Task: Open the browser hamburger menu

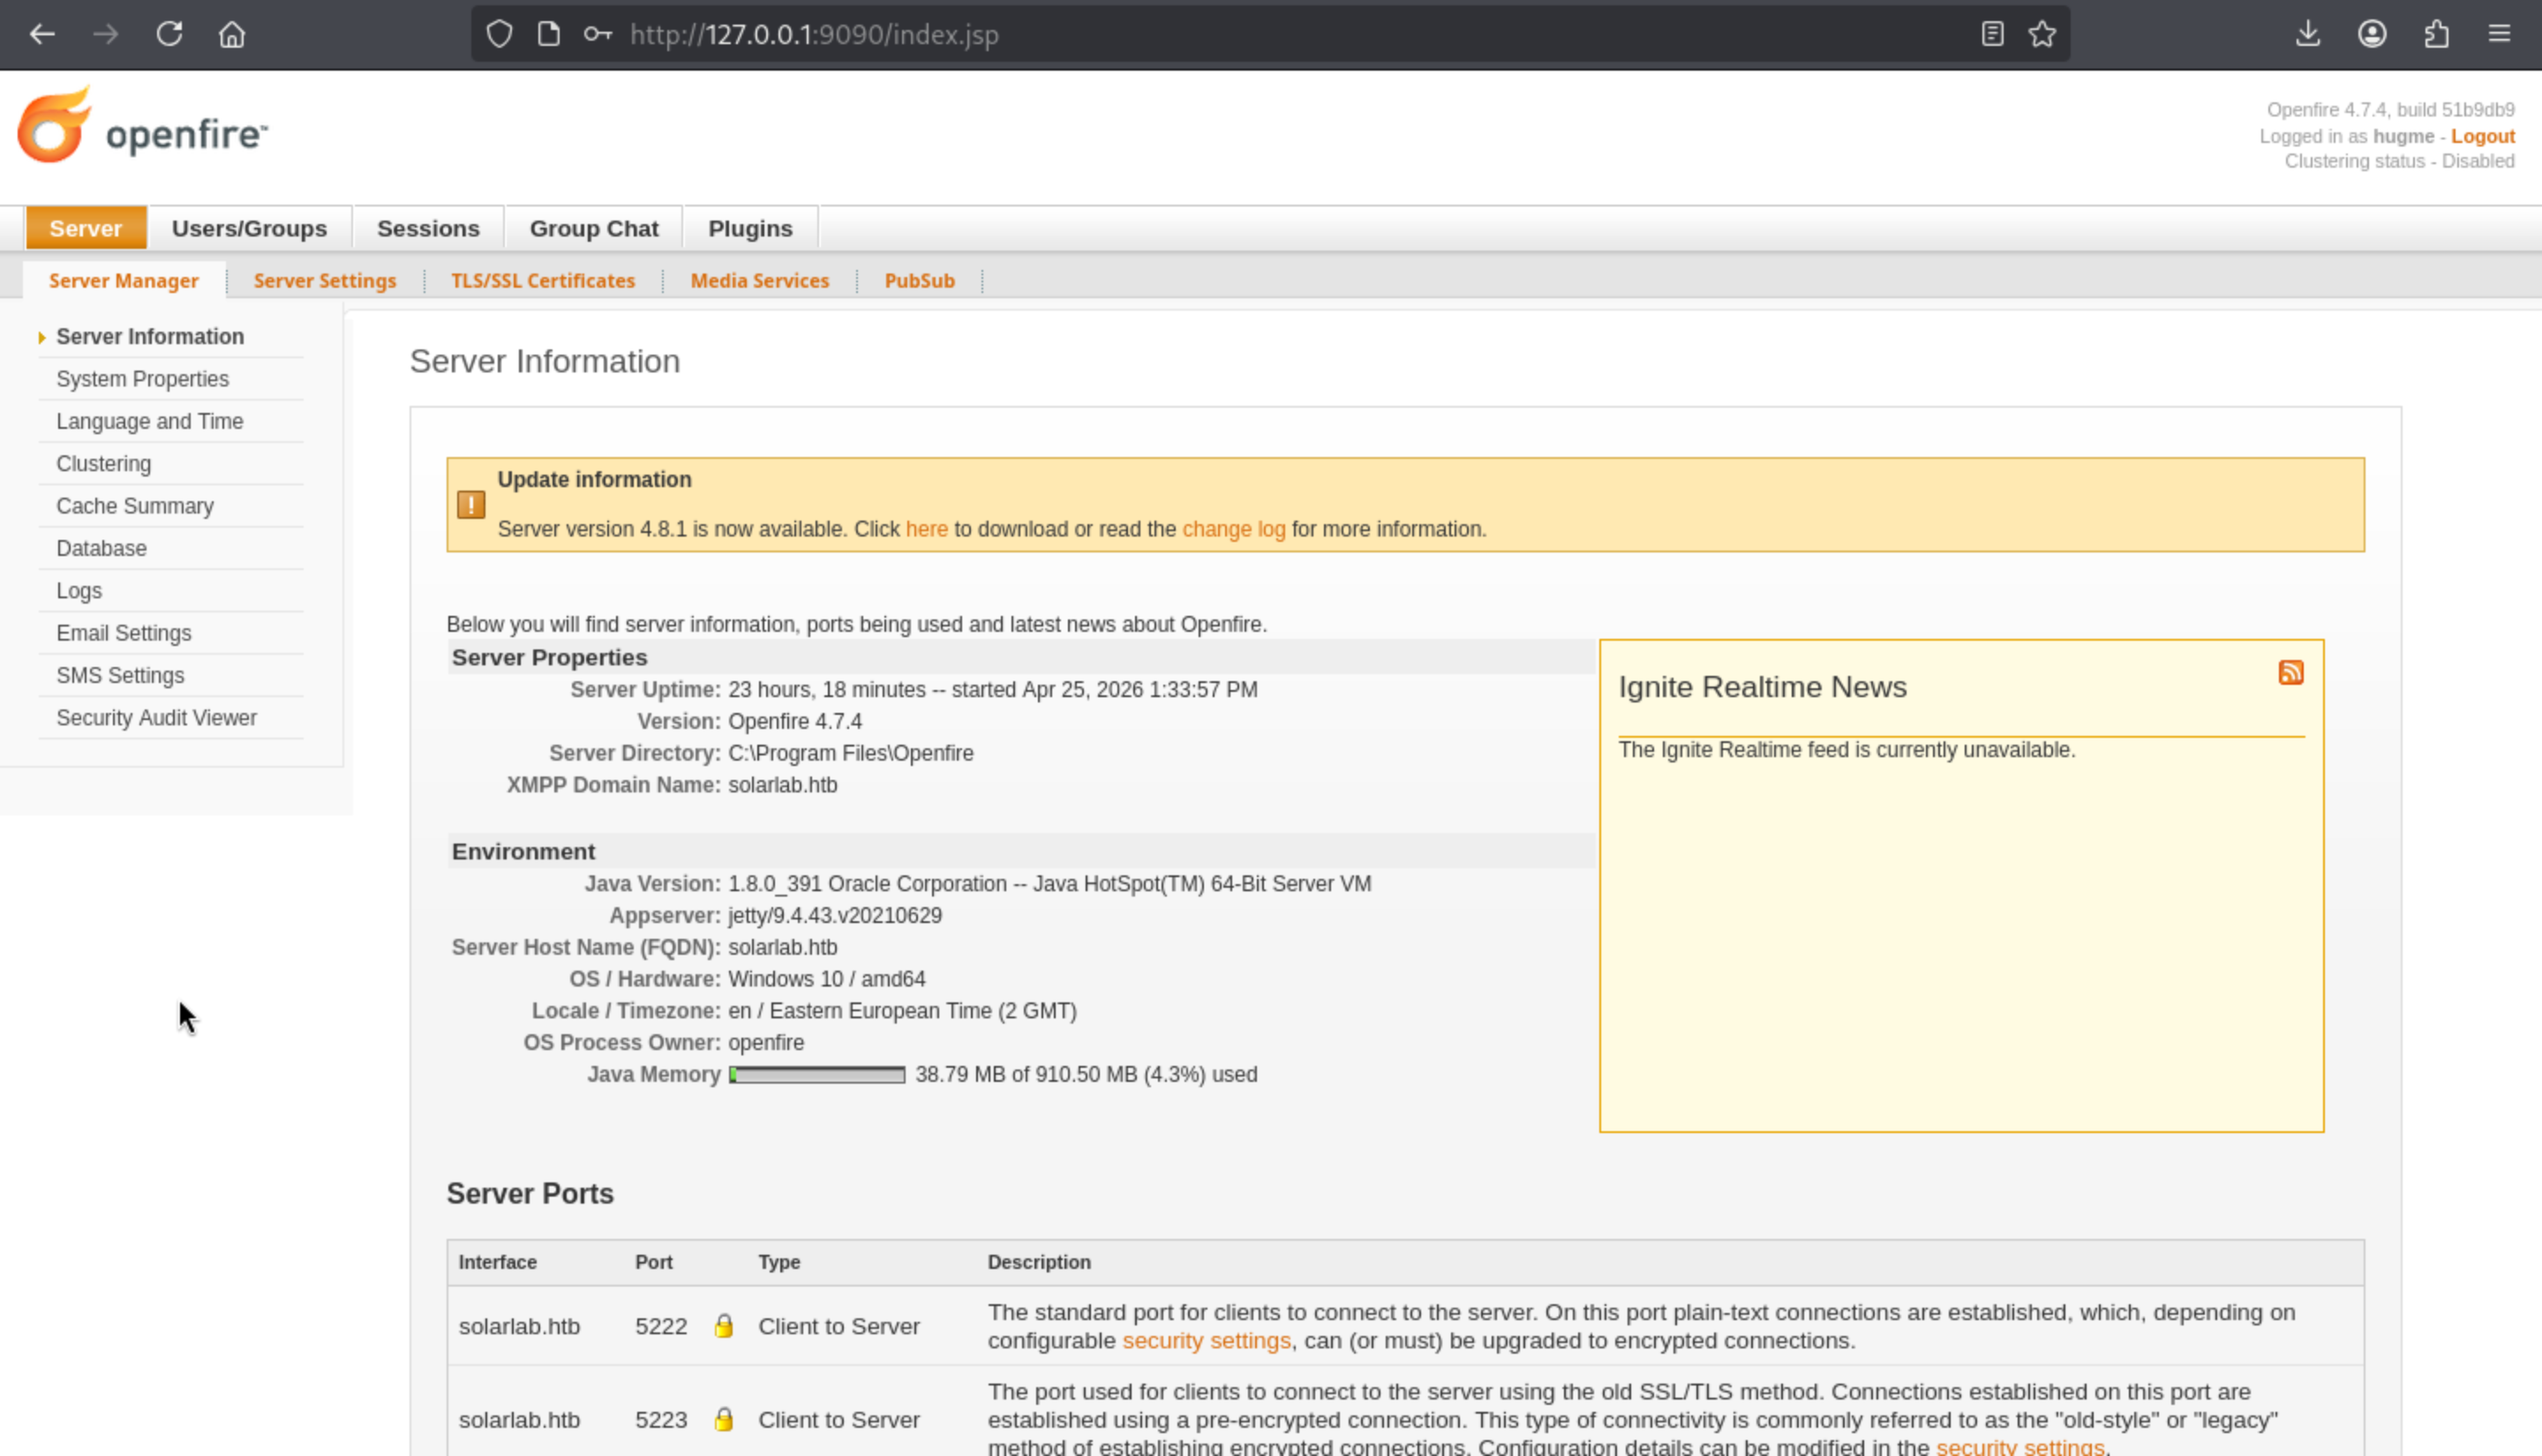Action: [x=2499, y=34]
